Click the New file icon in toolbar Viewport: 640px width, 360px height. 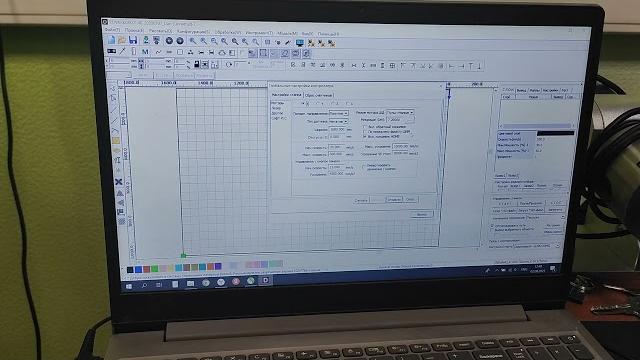coord(112,40)
